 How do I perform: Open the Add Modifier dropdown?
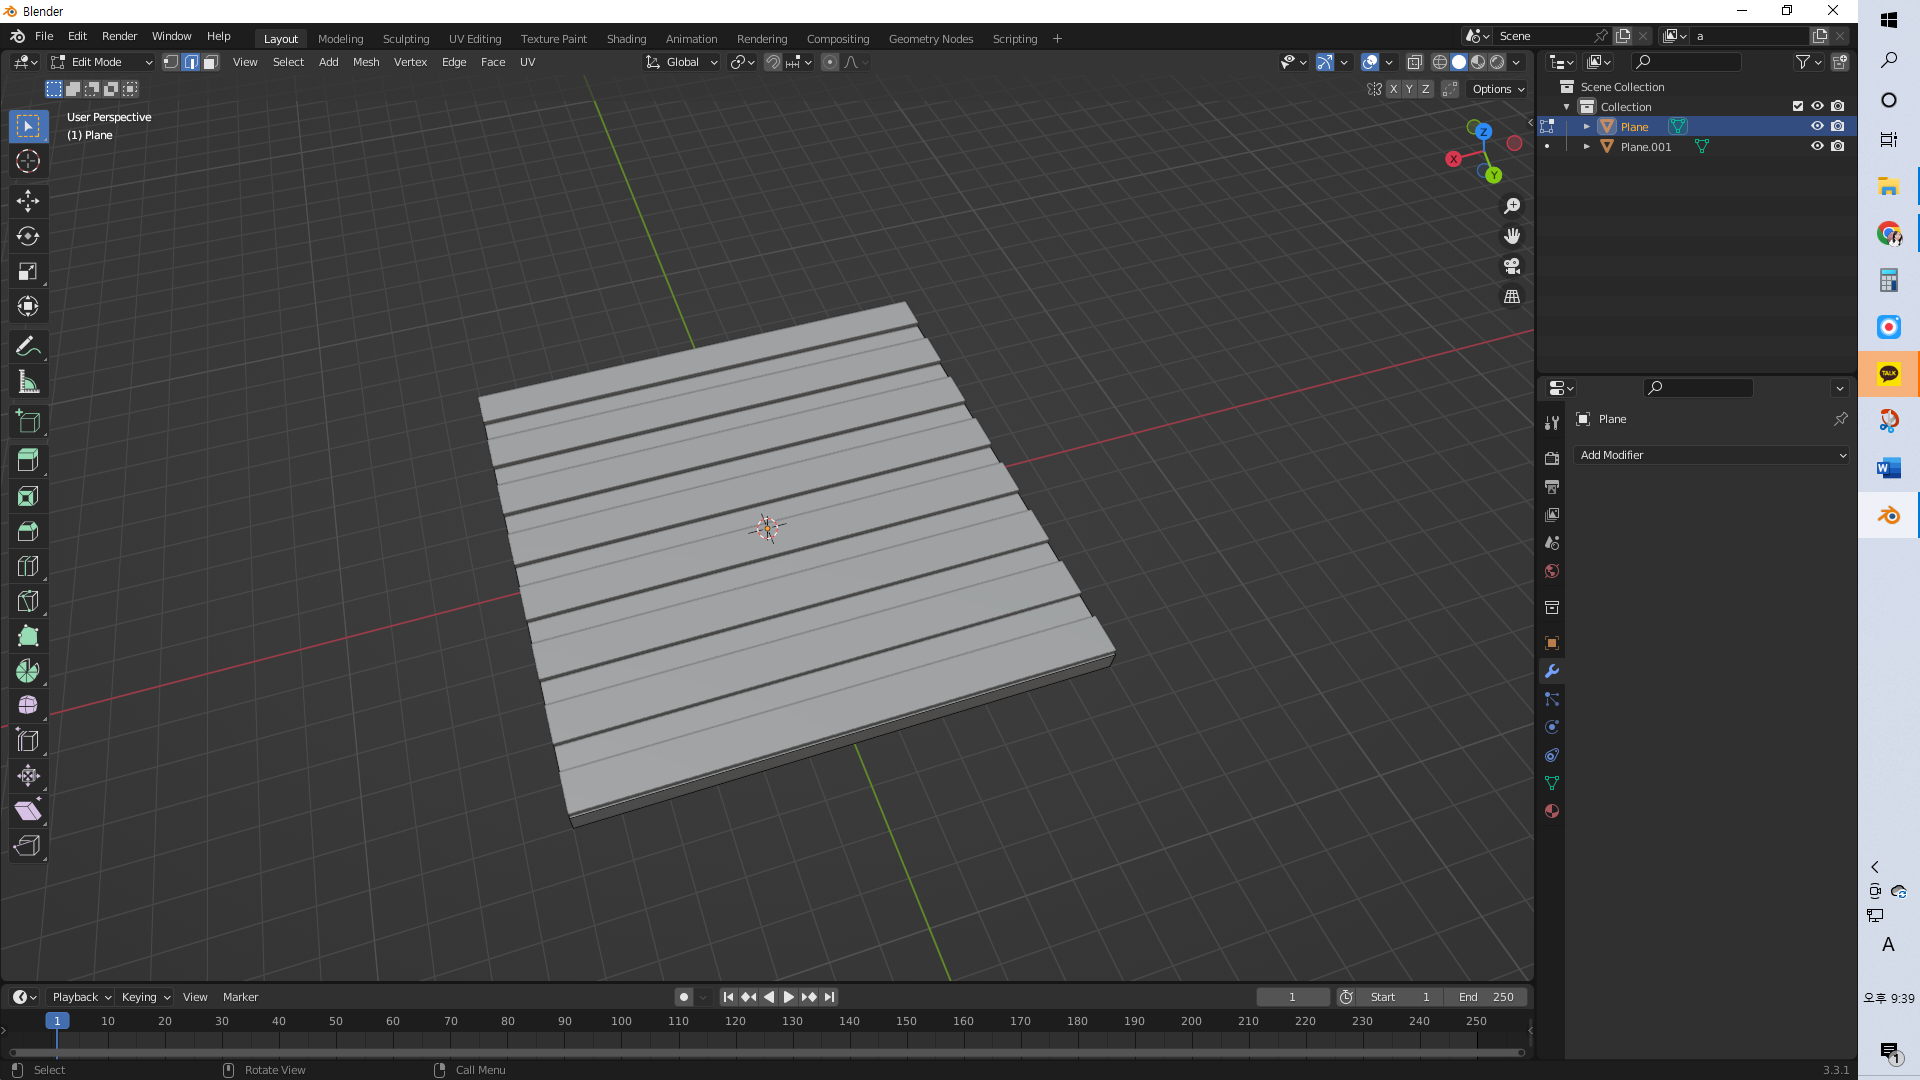coord(1711,455)
